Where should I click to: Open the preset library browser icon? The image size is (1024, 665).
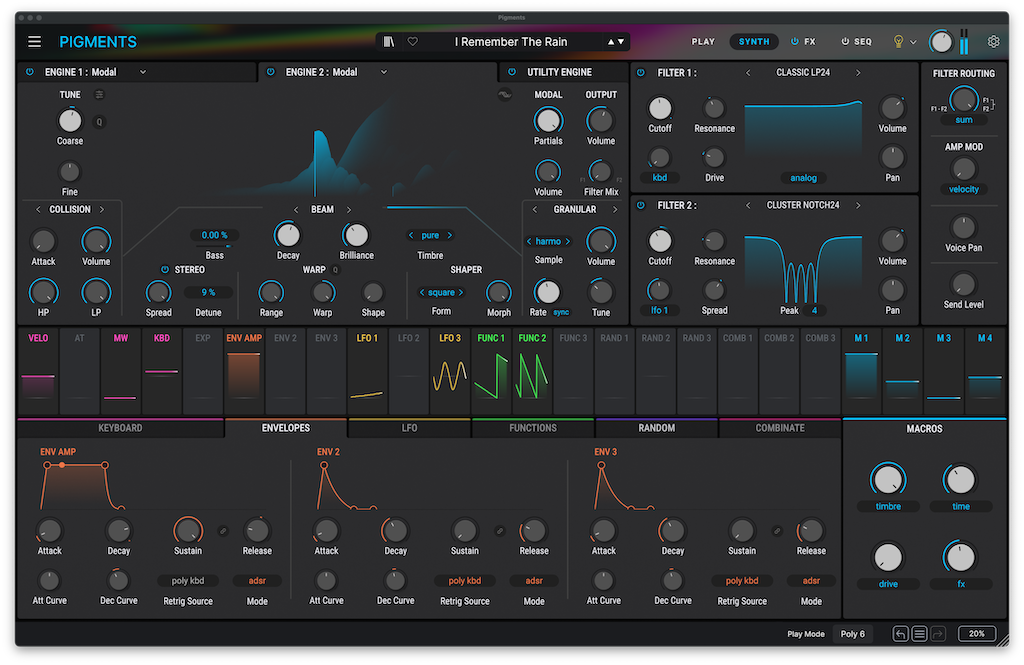[389, 42]
